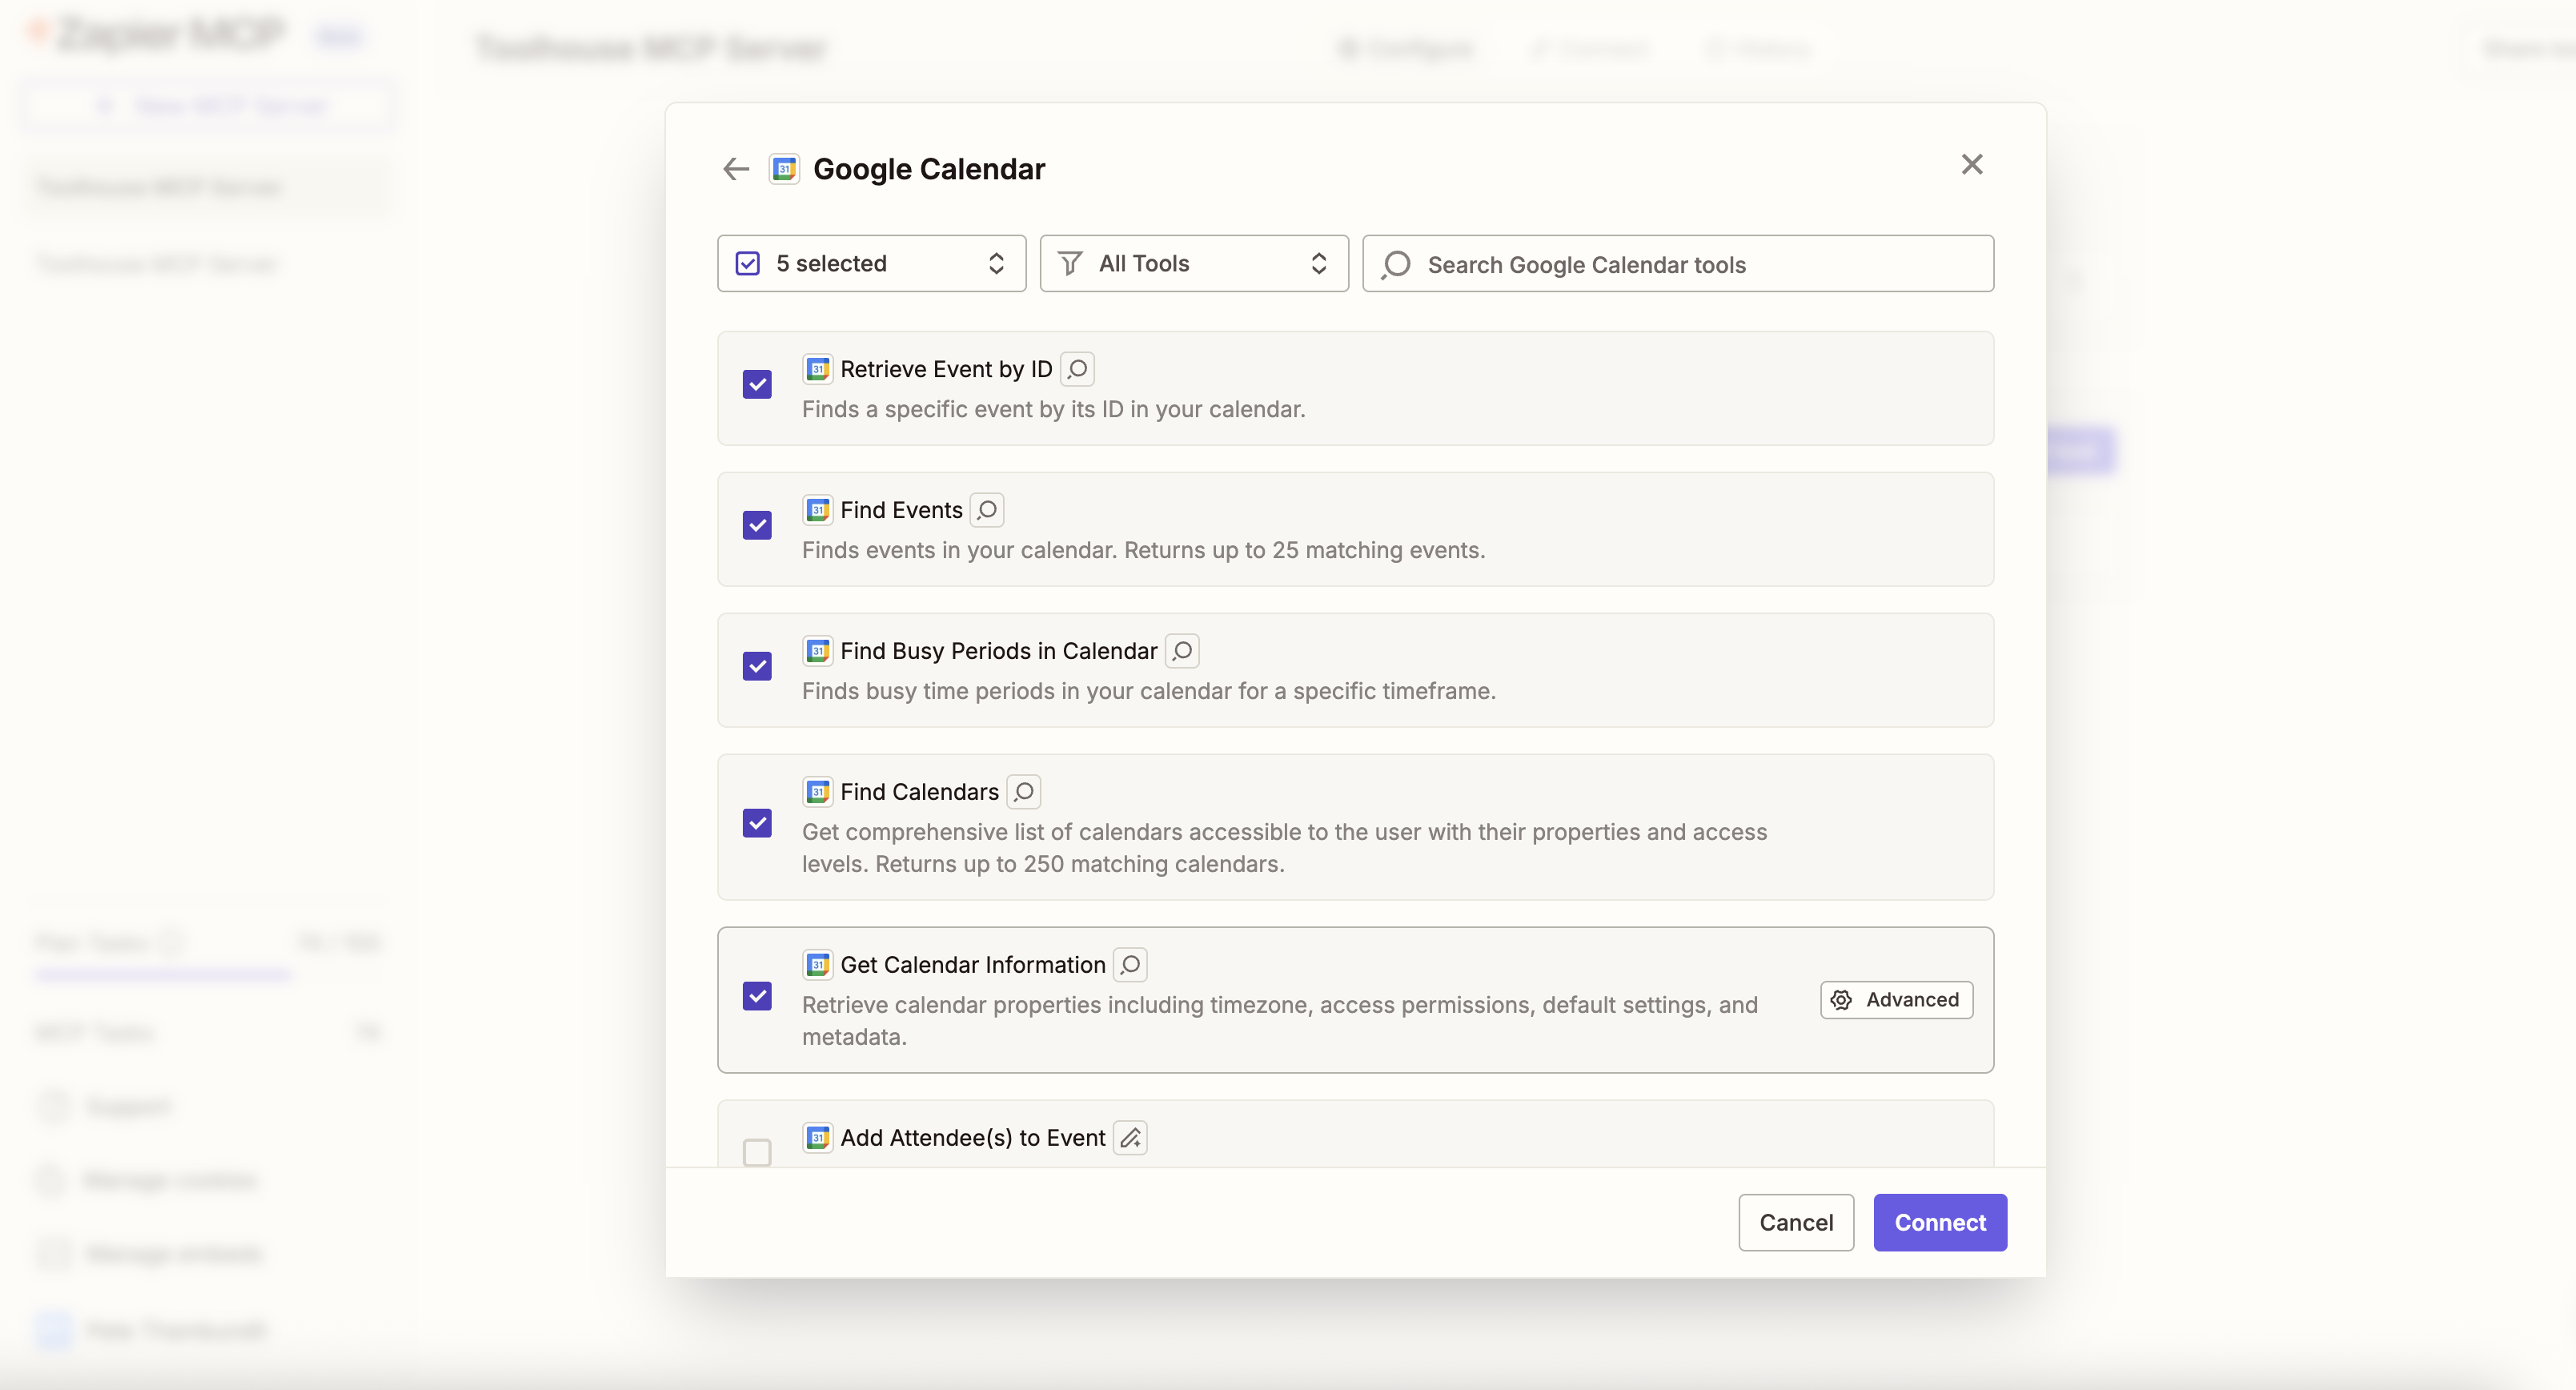The image size is (2576, 1390).
Task: Focus the Search Google Calendar tools field
Action: tap(1700, 264)
